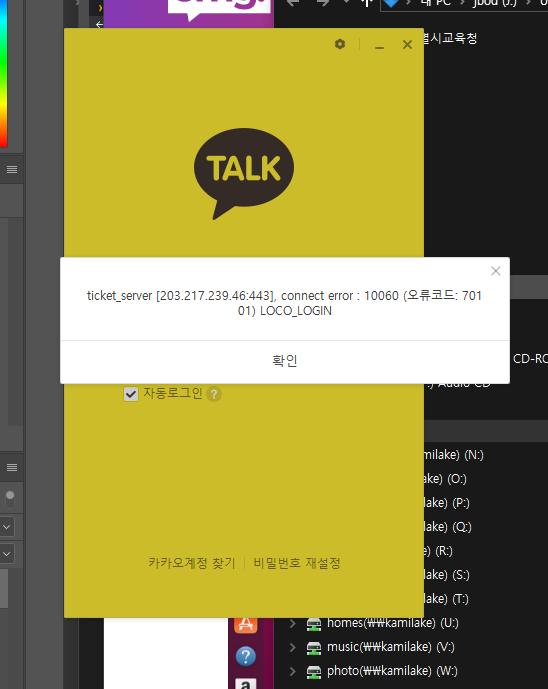Flip the small vertical toggle in the left panel
The image size is (548, 689).
pos(10,500)
